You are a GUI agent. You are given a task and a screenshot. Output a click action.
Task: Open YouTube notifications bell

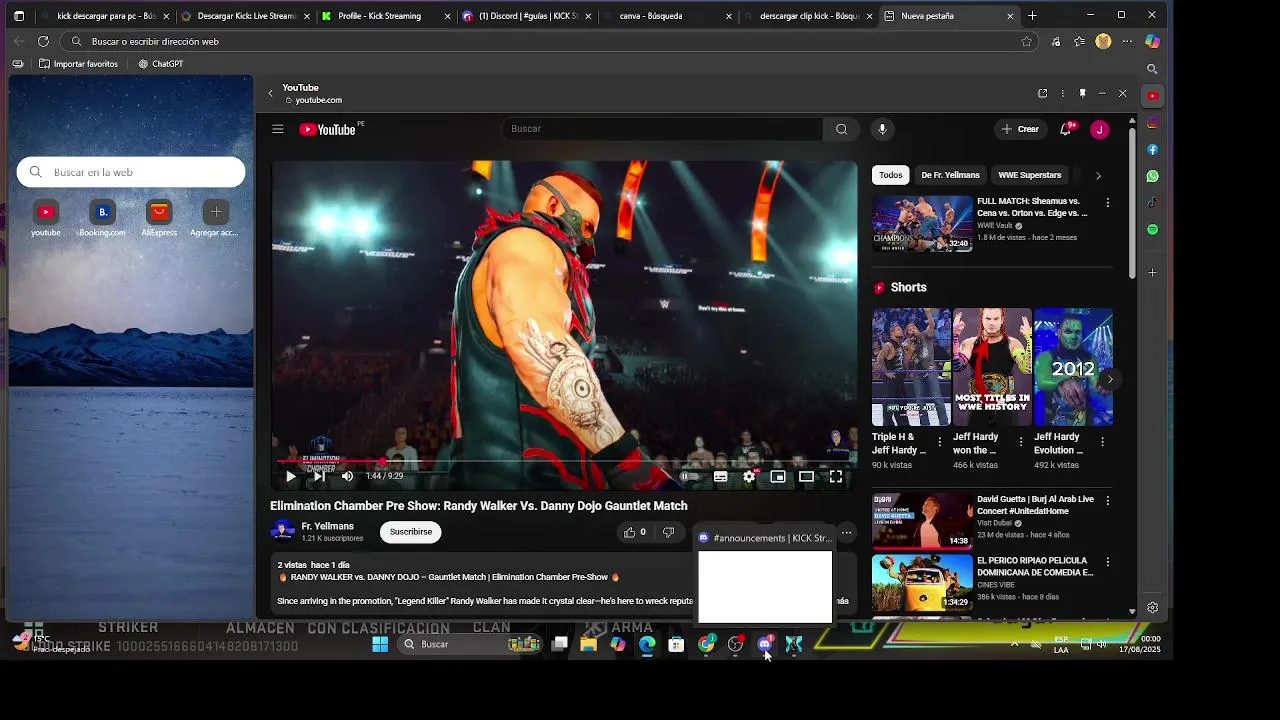(x=1066, y=129)
